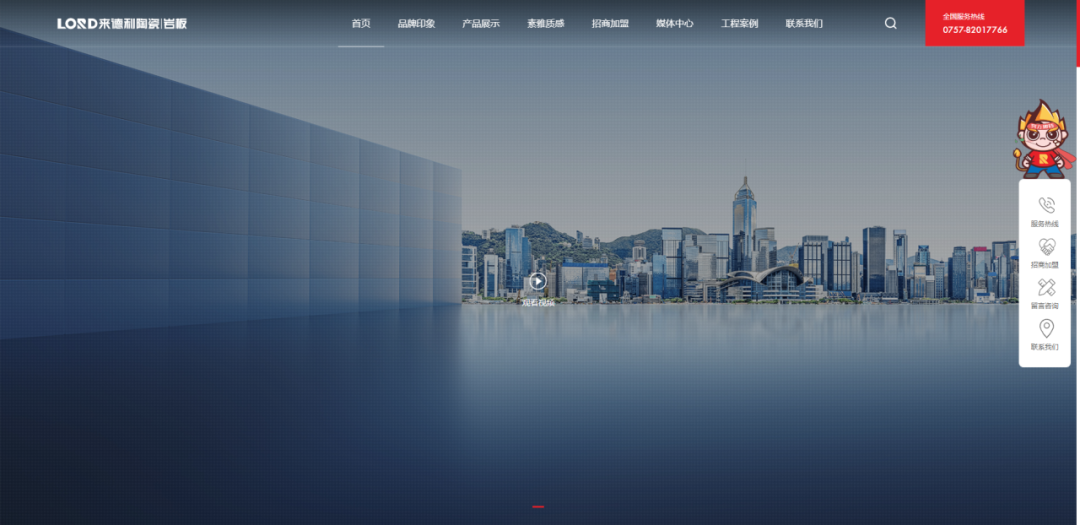The image size is (1080, 525).
Task: Click the red carousel indicator at bottom
Action: tap(538, 507)
